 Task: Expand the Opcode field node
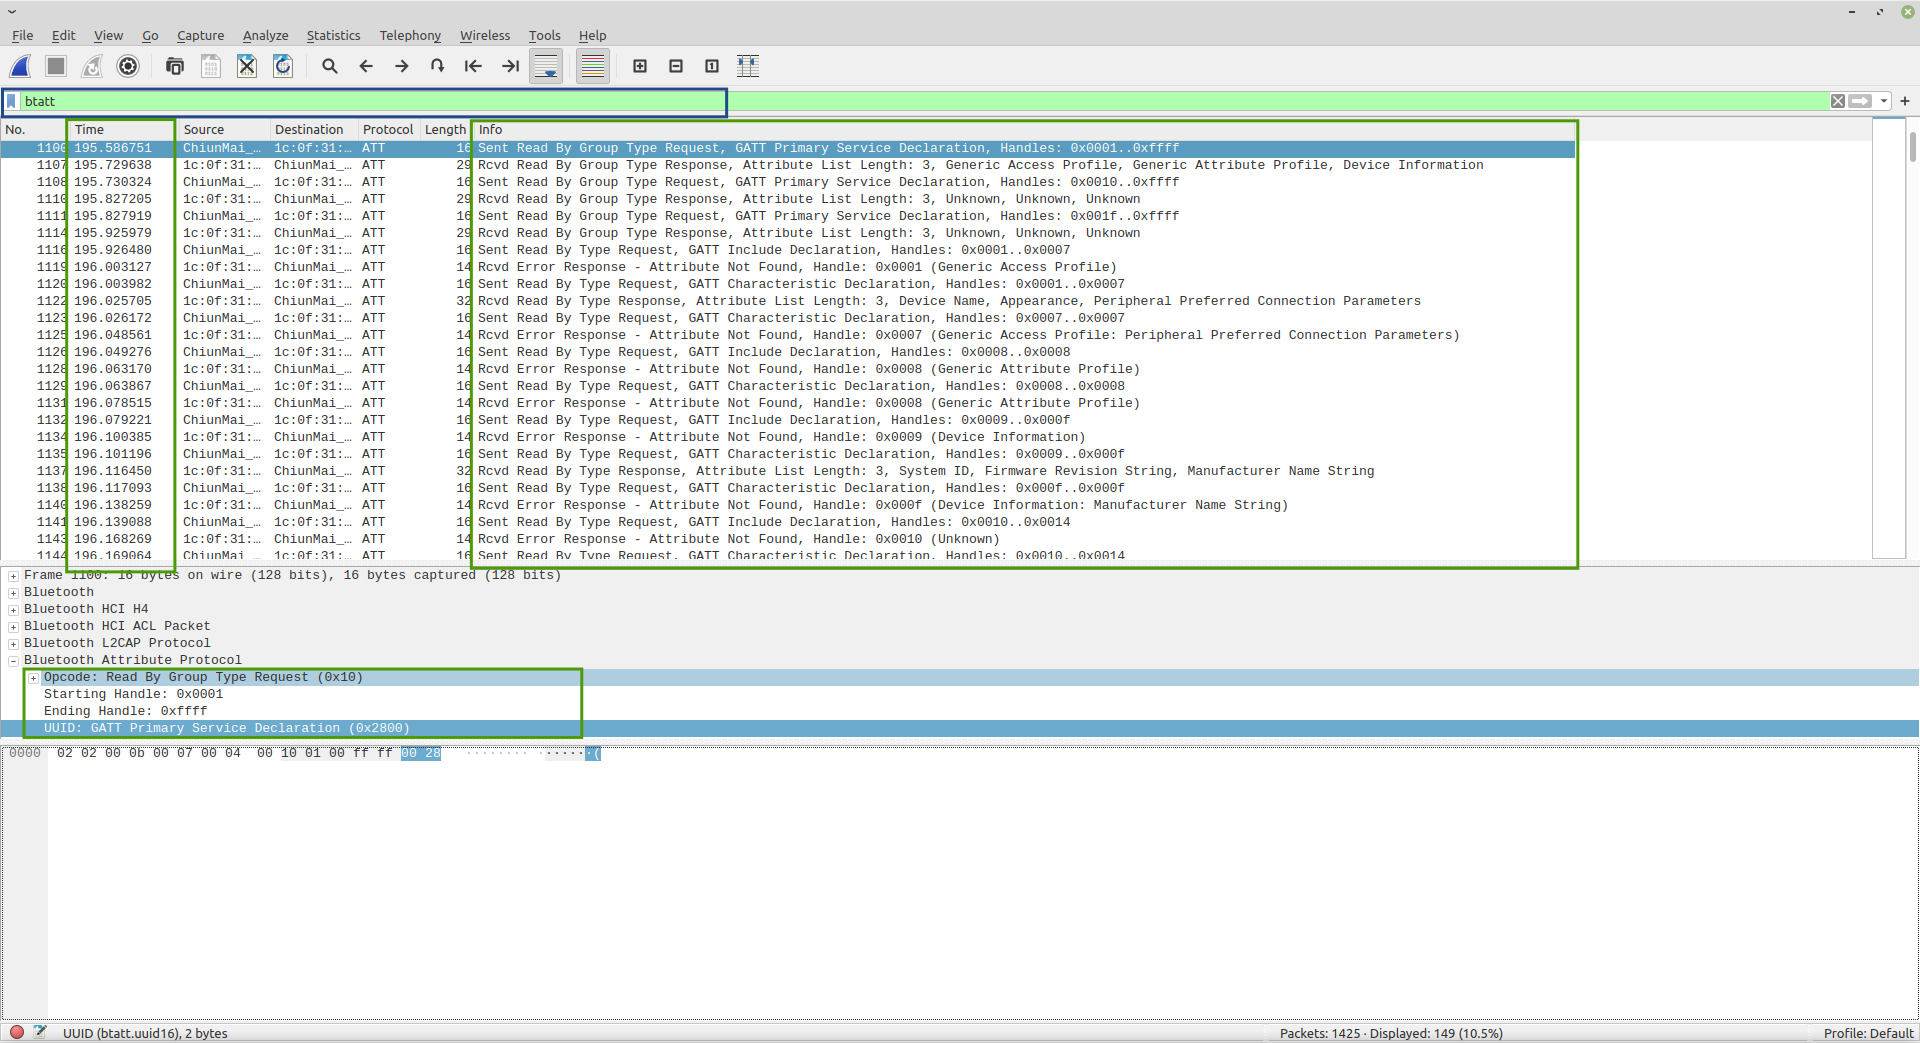coord(33,678)
